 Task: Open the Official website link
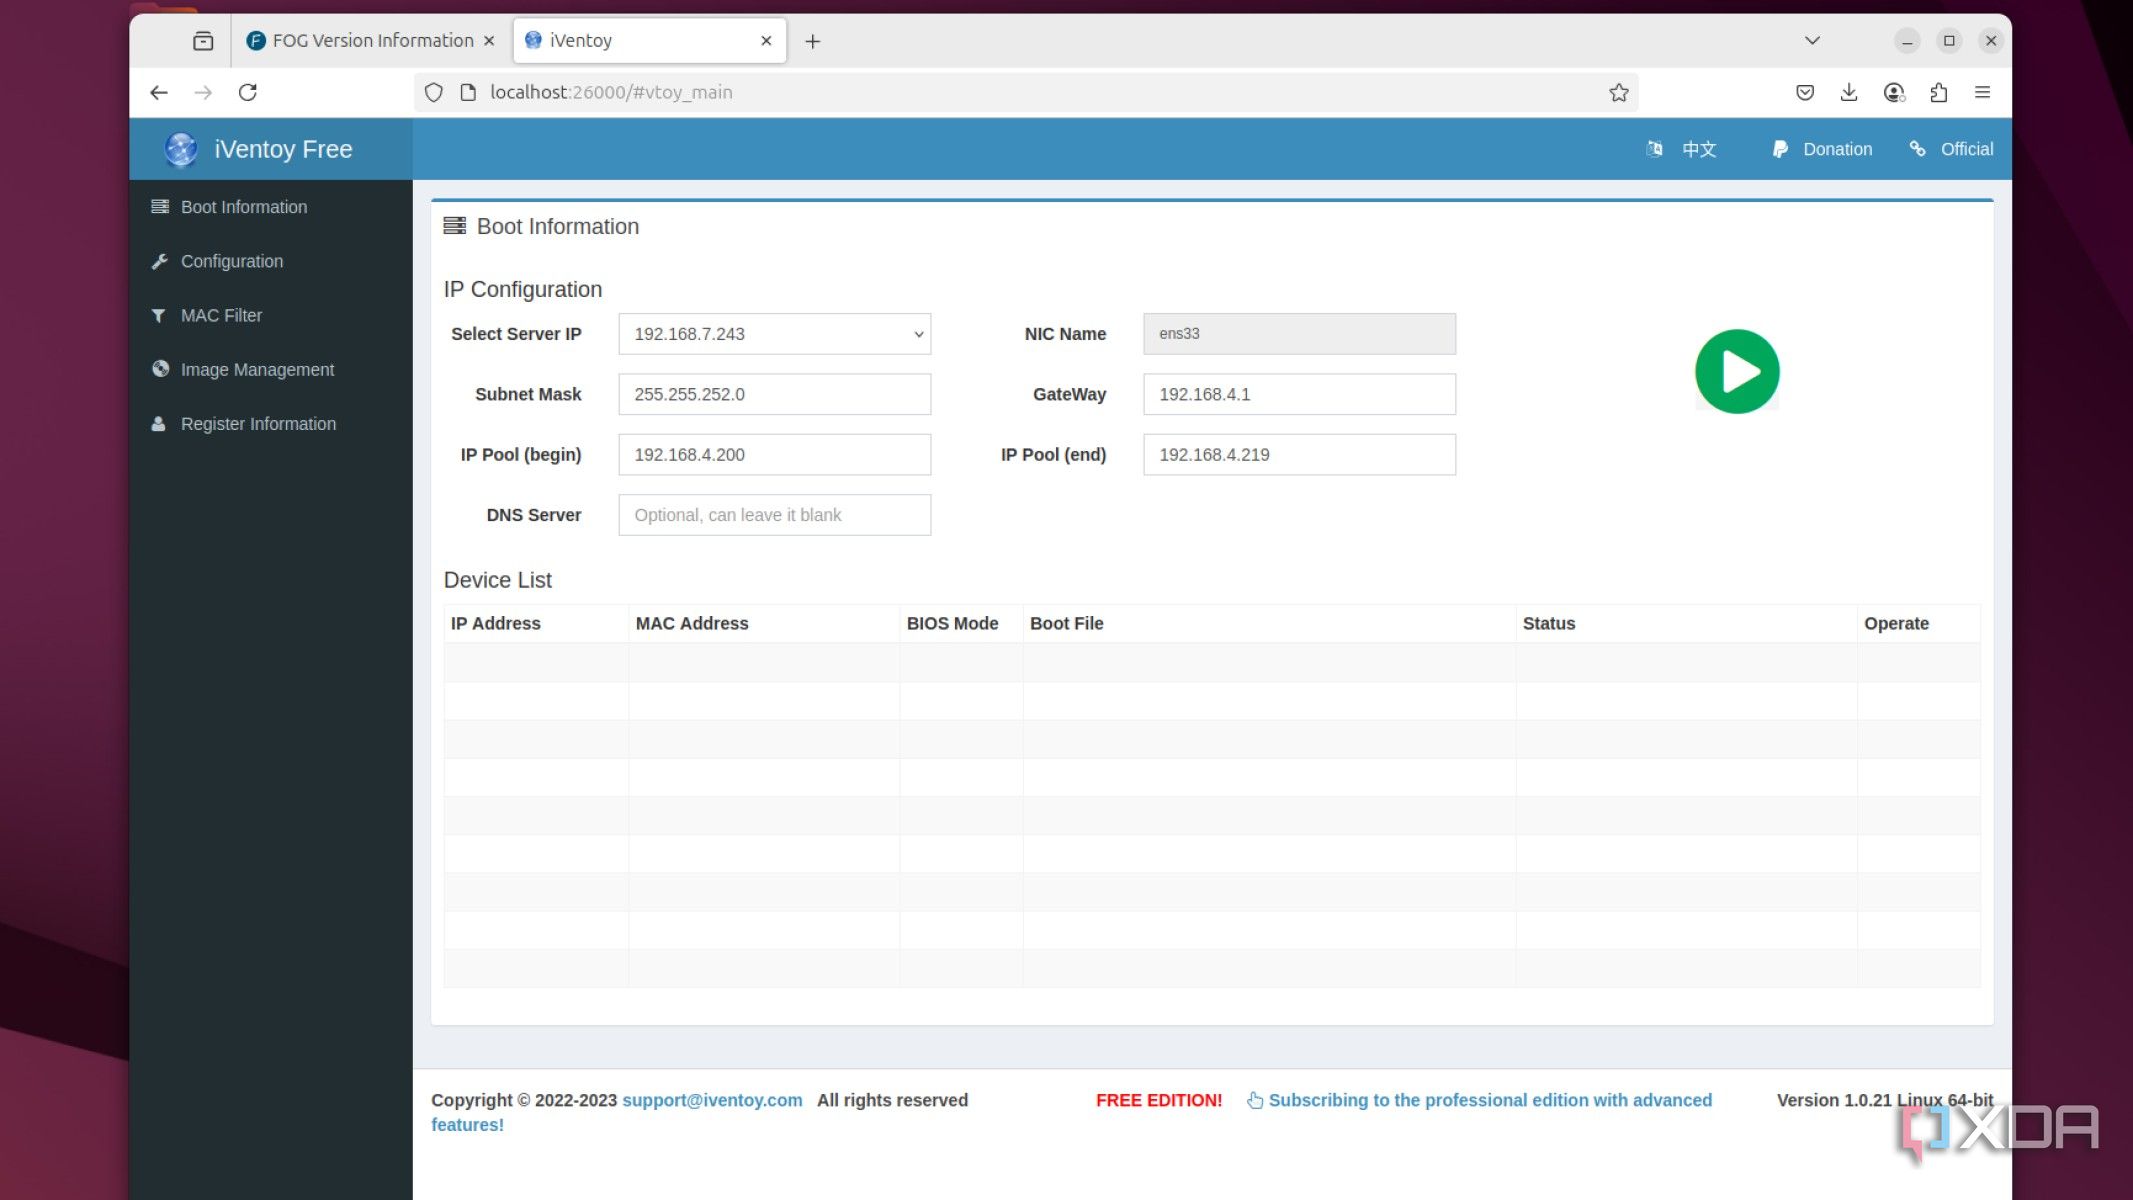pos(1951,149)
